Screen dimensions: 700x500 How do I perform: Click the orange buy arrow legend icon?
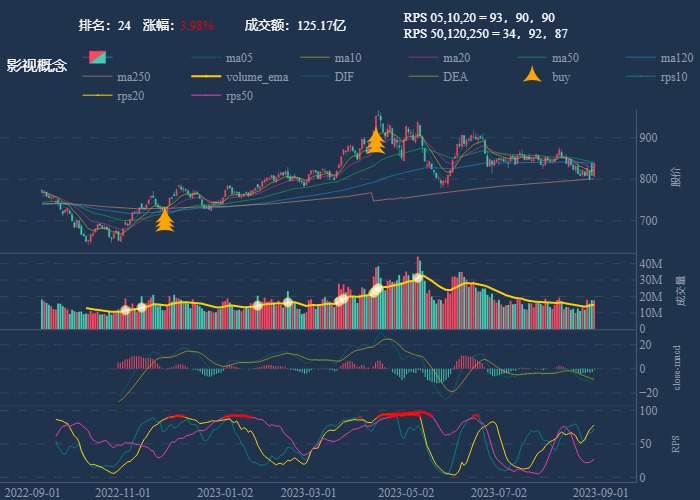[x=533, y=77]
